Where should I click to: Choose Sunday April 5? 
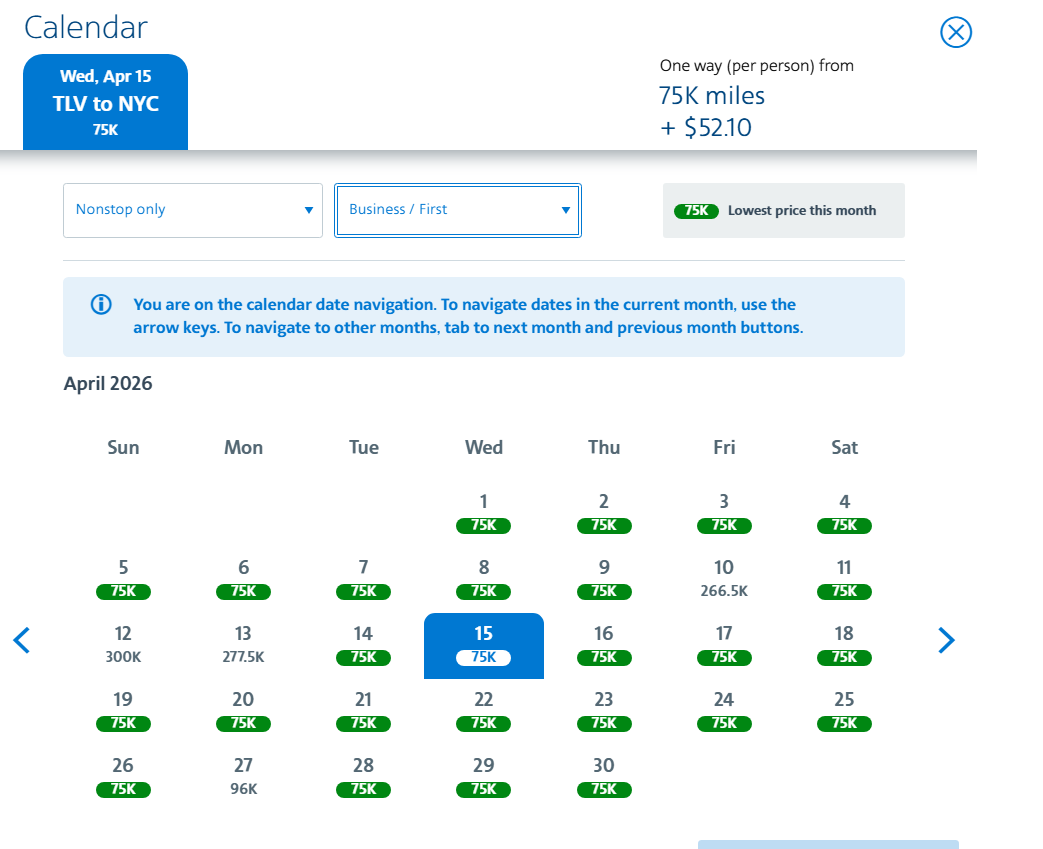tap(123, 578)
